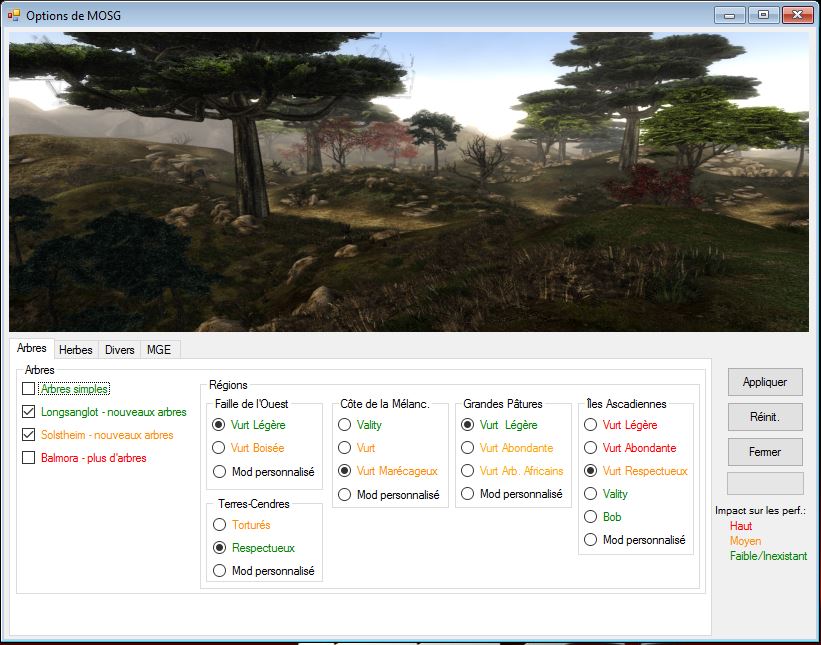Click the "Régions" group label
Viewport: 821px width, 645px height.
coord(228,385)
